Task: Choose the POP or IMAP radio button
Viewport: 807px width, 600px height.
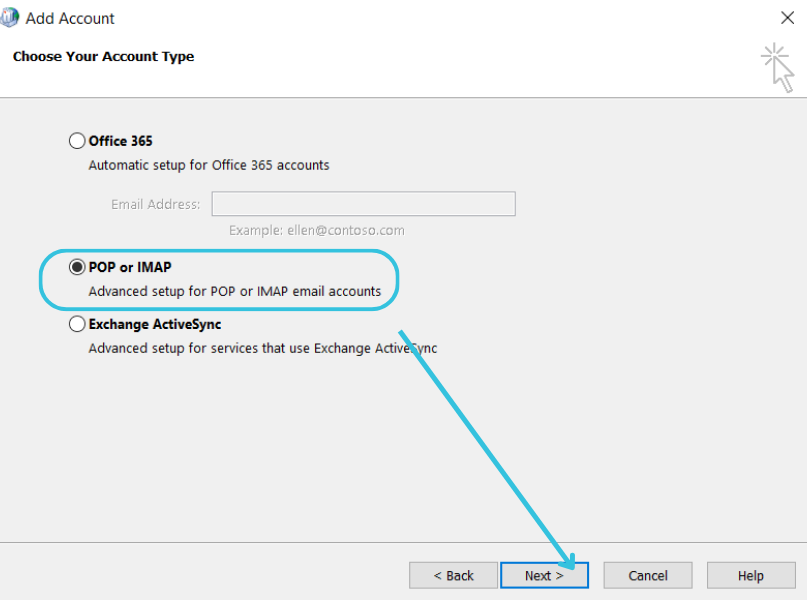Action: [x=77, y=268]
